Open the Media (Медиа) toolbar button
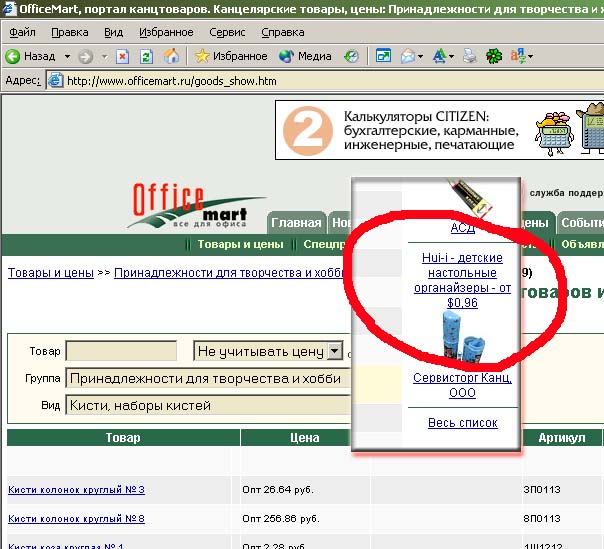This screenshot has width=604, height=549. click(306, 56)
